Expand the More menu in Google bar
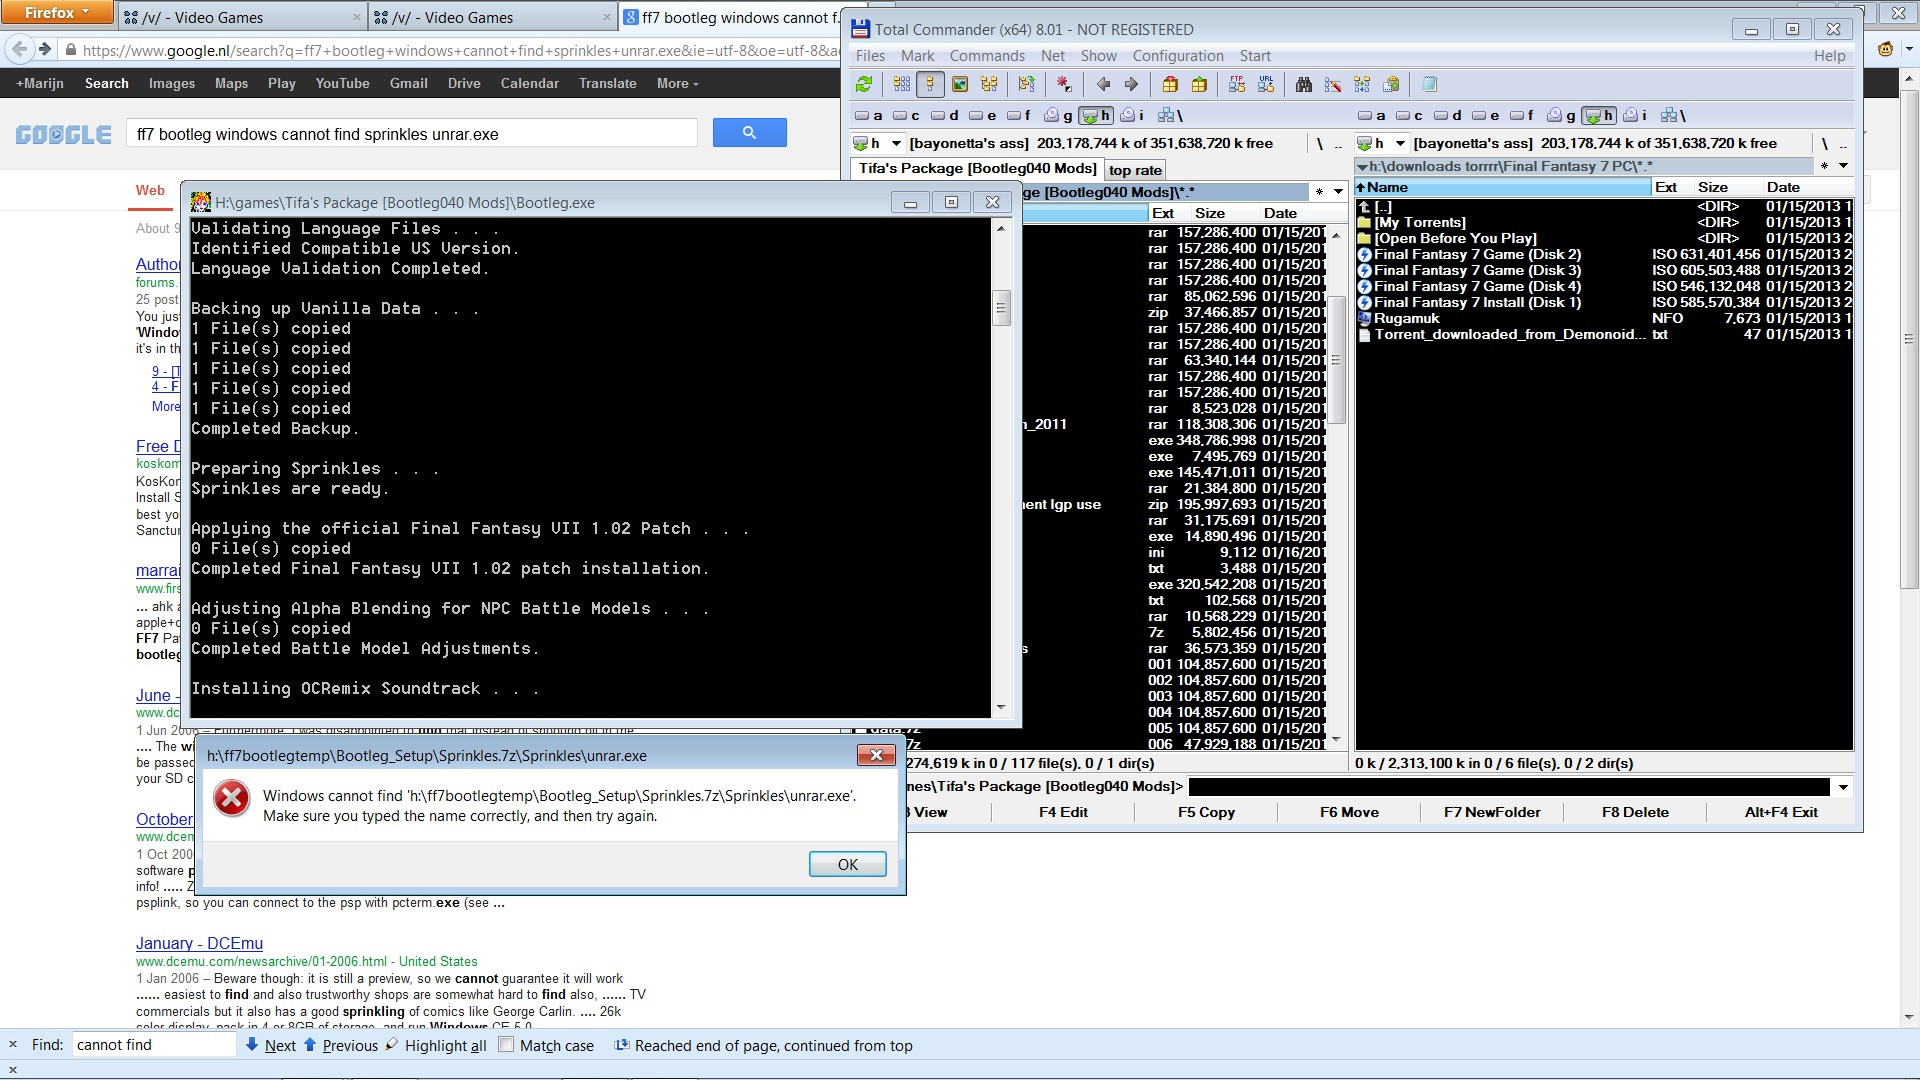Screen dimensions: 1920x1080 (677, 84)
